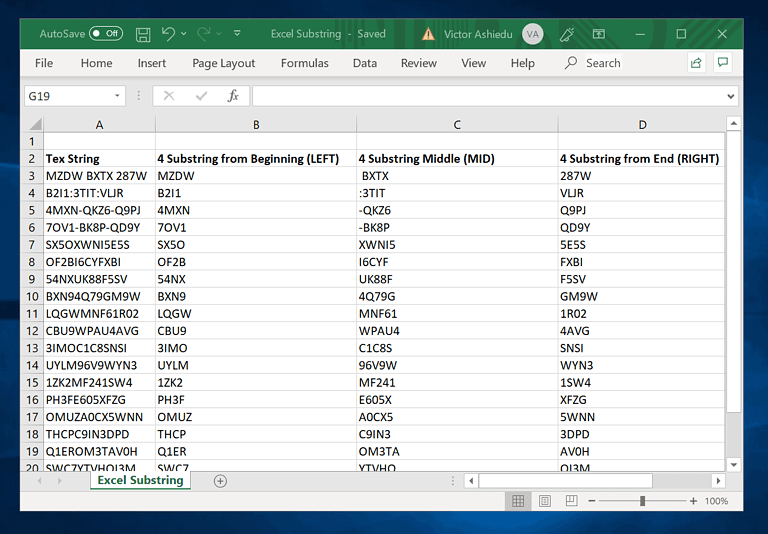
Task: Open the Review tab
Action: tap(419, 63)
